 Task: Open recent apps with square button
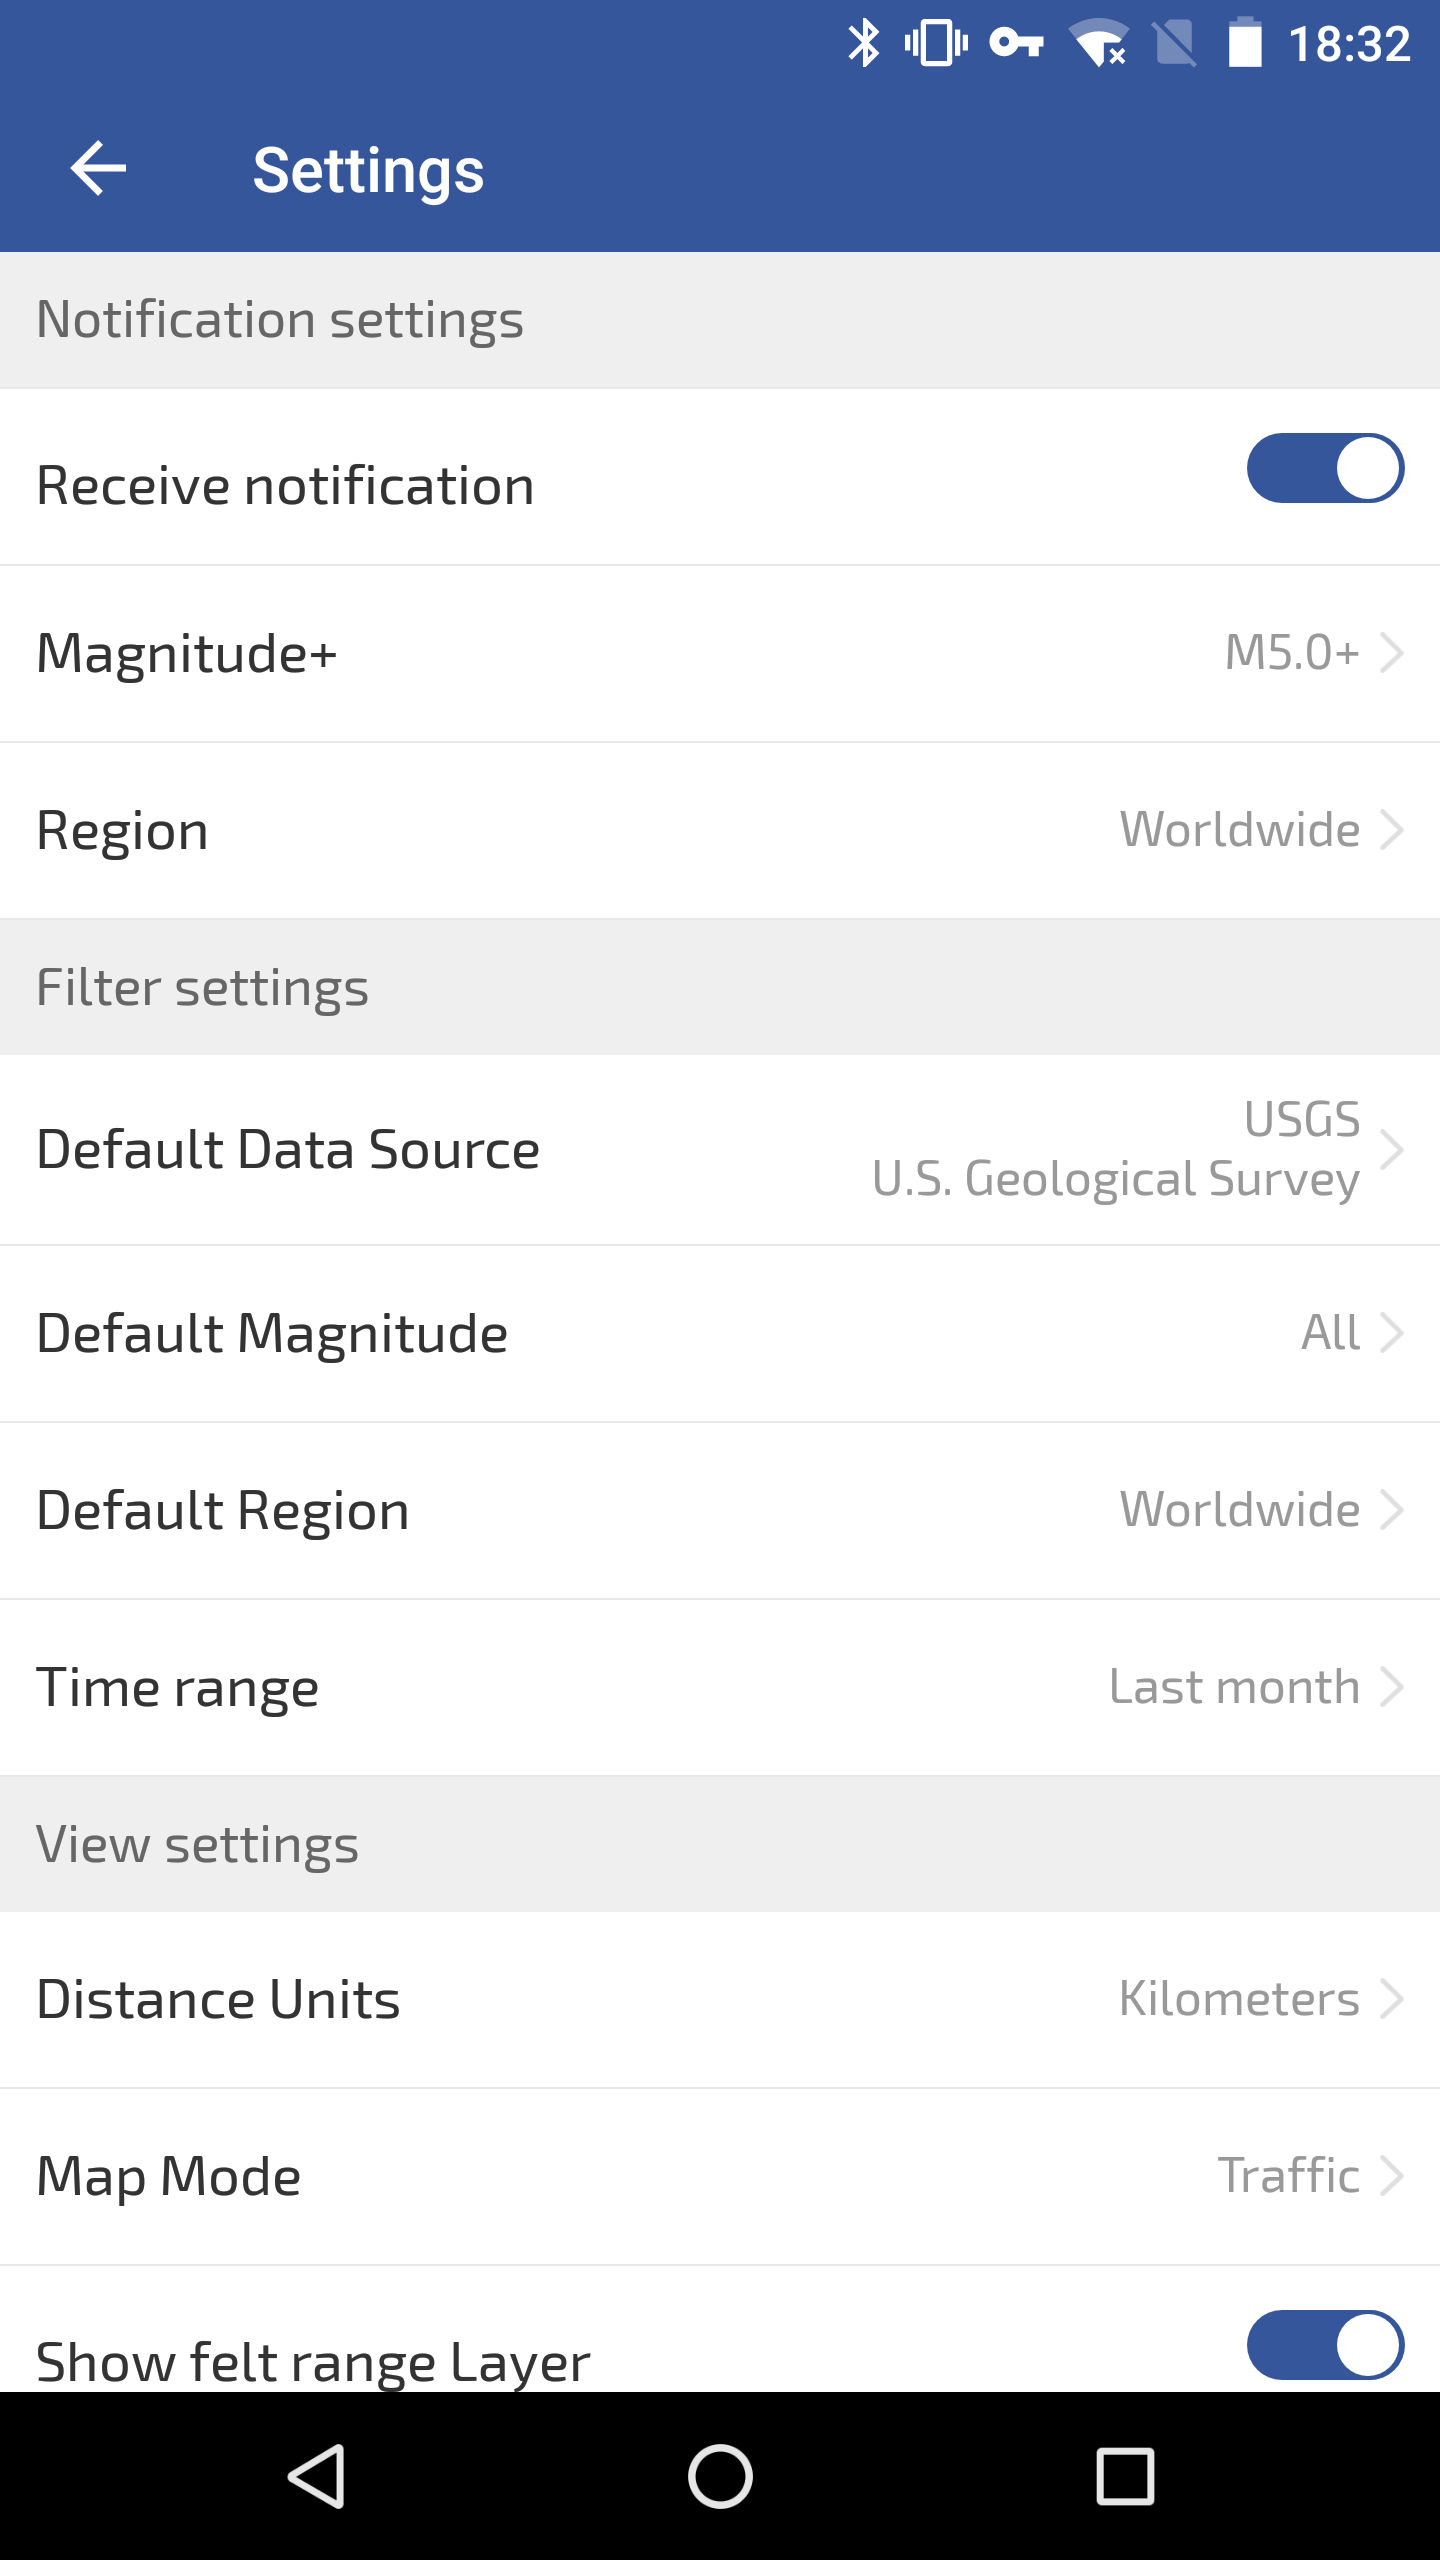point(1125,2476)
